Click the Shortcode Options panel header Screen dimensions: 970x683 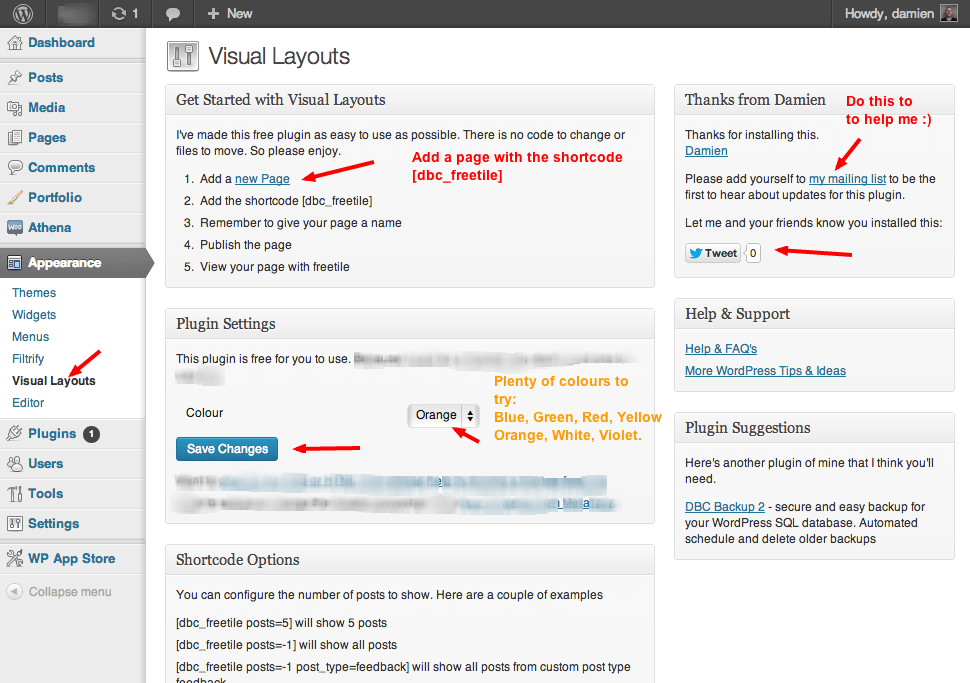click(410, 560)
